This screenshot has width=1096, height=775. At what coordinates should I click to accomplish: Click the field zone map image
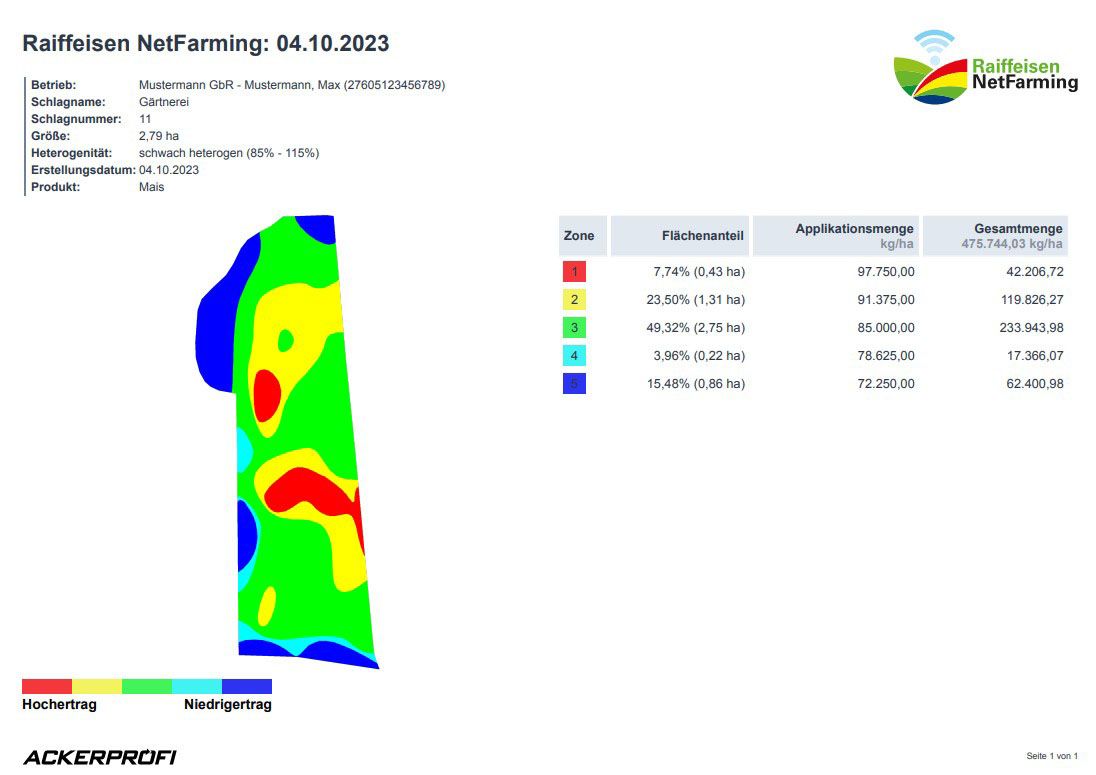click(x=287, y=442)
